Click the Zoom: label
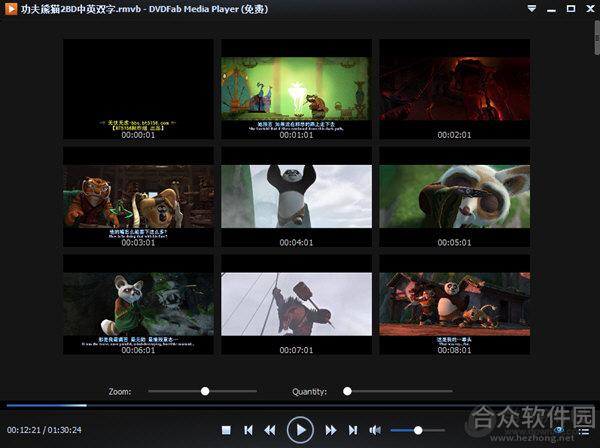The width and height of the screenshot is (600, 448). tap(120, 391)
